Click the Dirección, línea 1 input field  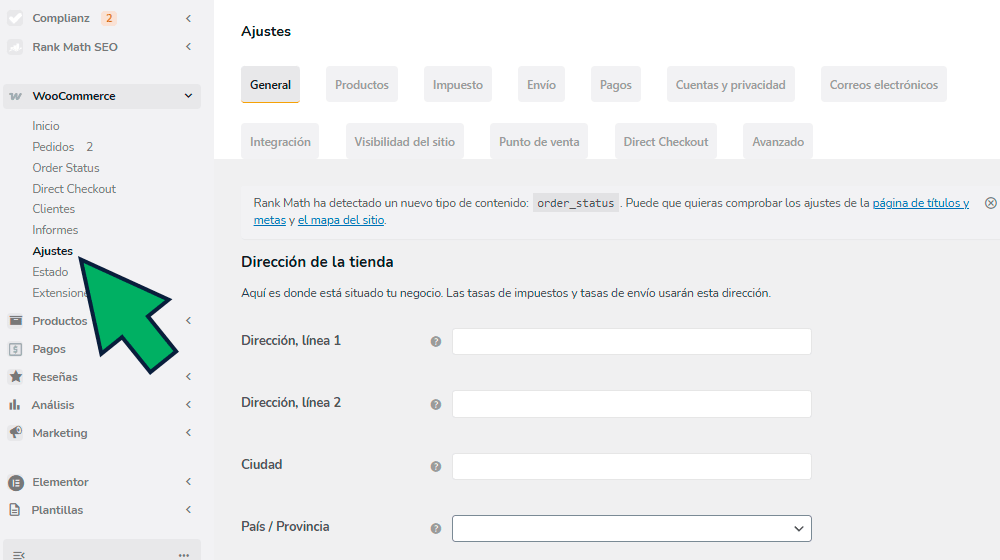coord(631,341)
